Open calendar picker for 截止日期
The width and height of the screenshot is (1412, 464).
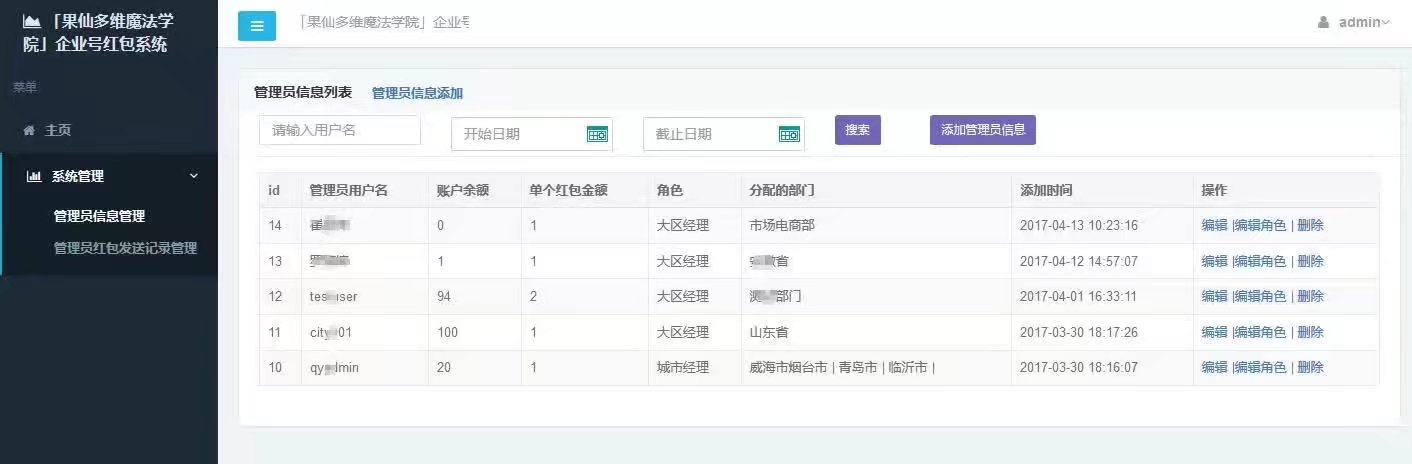pos(789,134)
